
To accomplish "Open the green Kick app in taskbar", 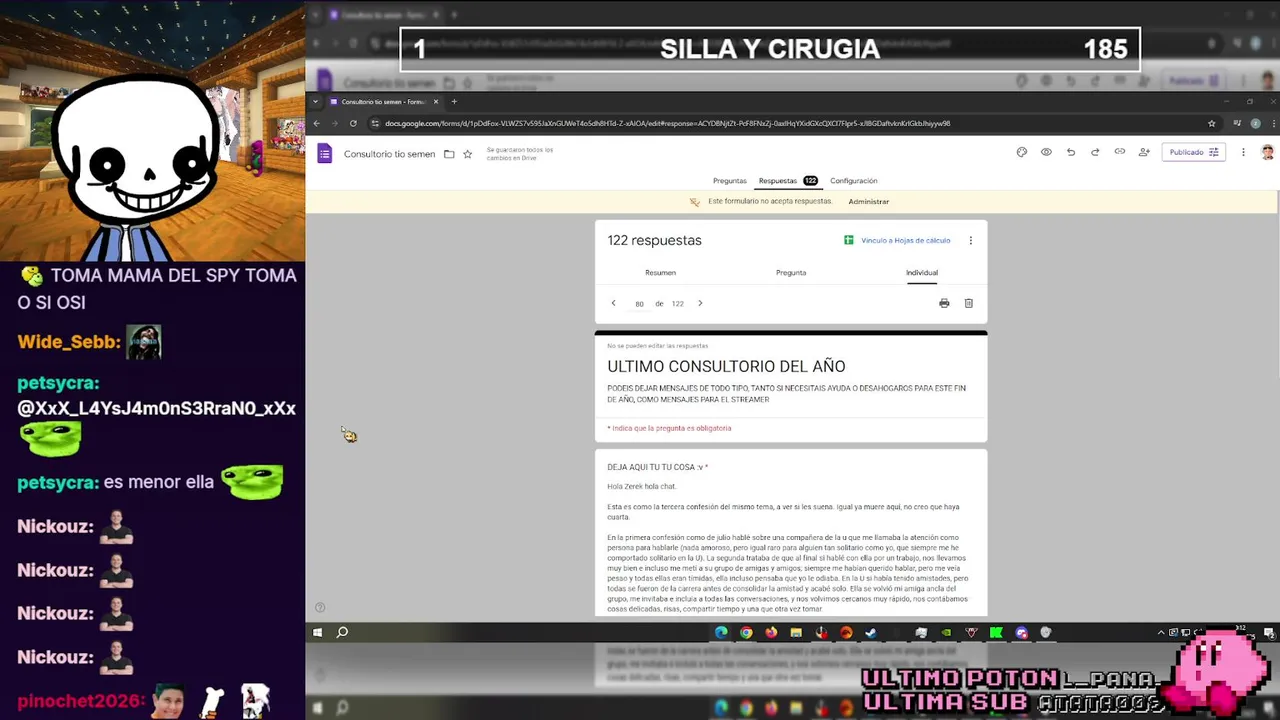I will [996, 632].
